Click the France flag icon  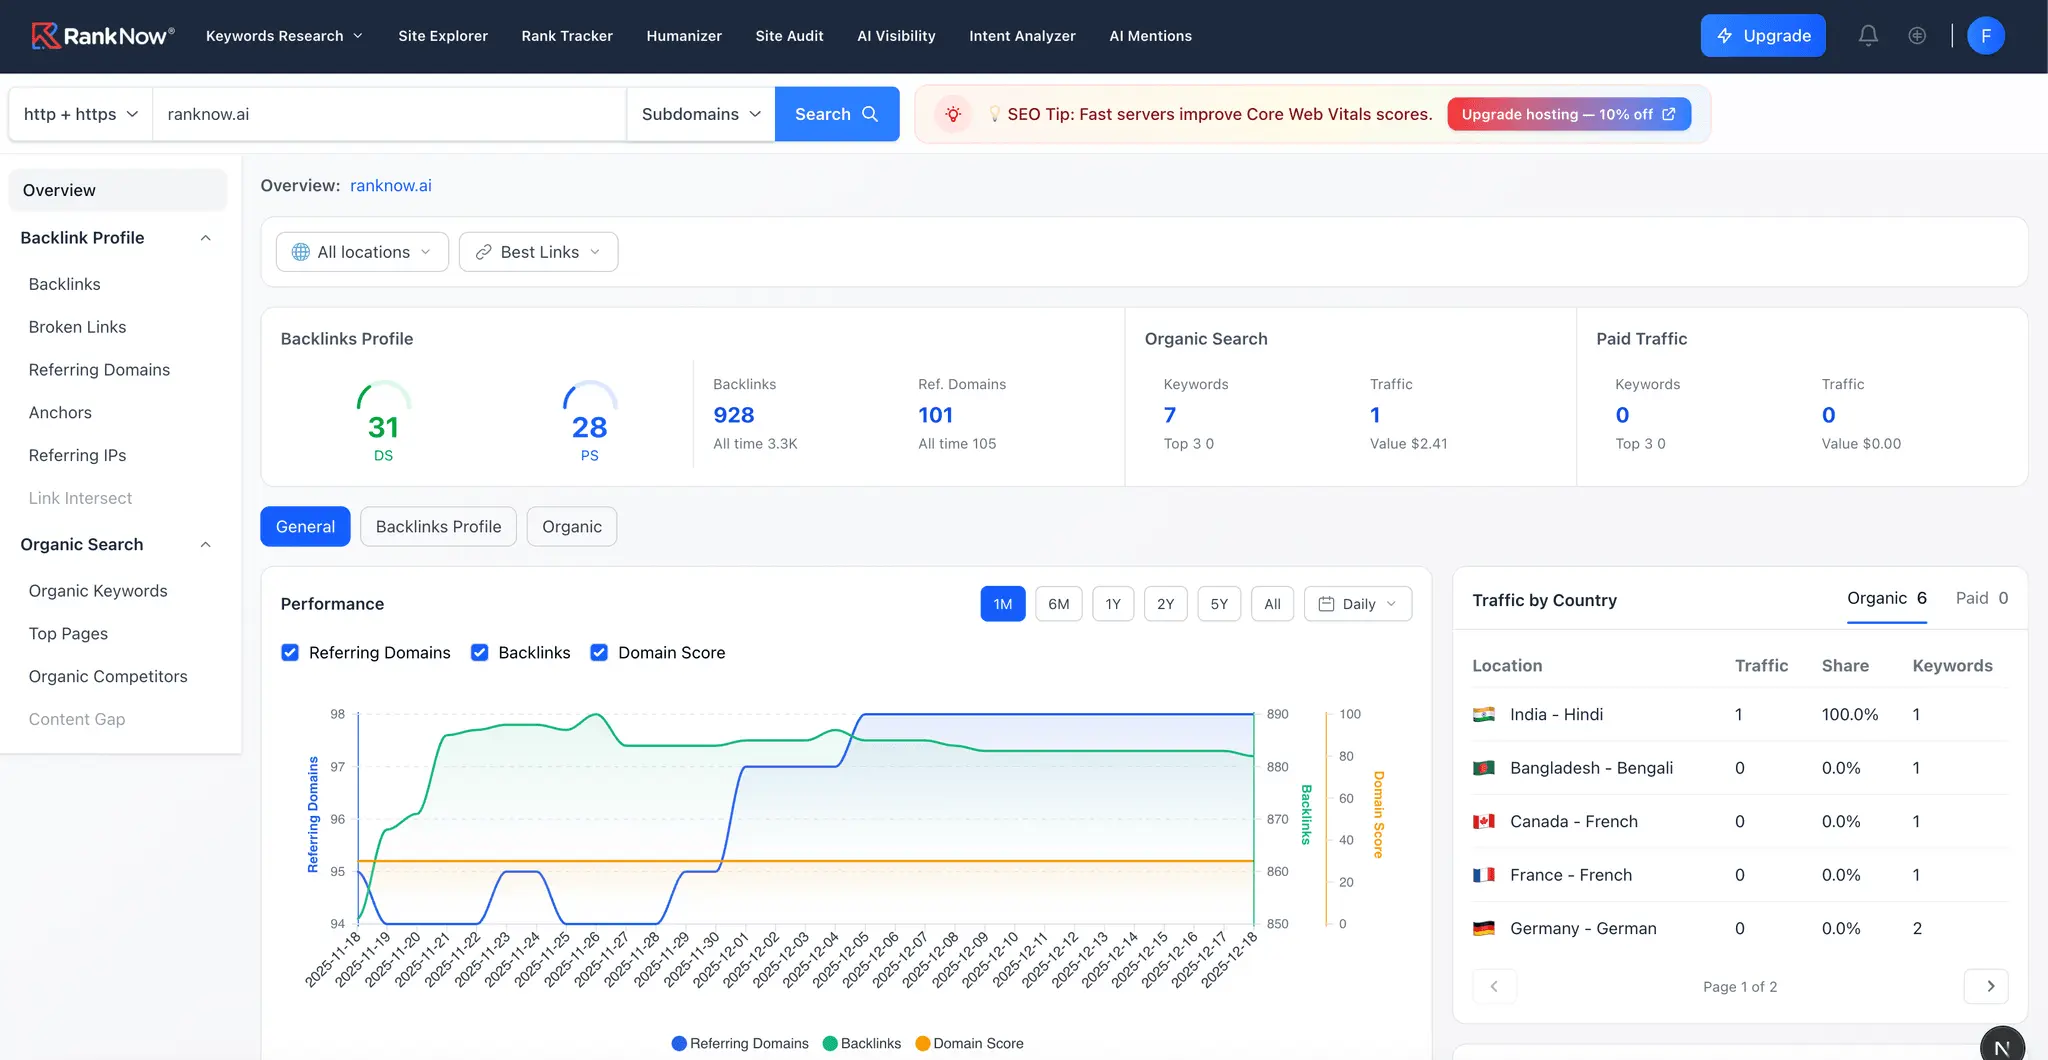[1484, 875]
